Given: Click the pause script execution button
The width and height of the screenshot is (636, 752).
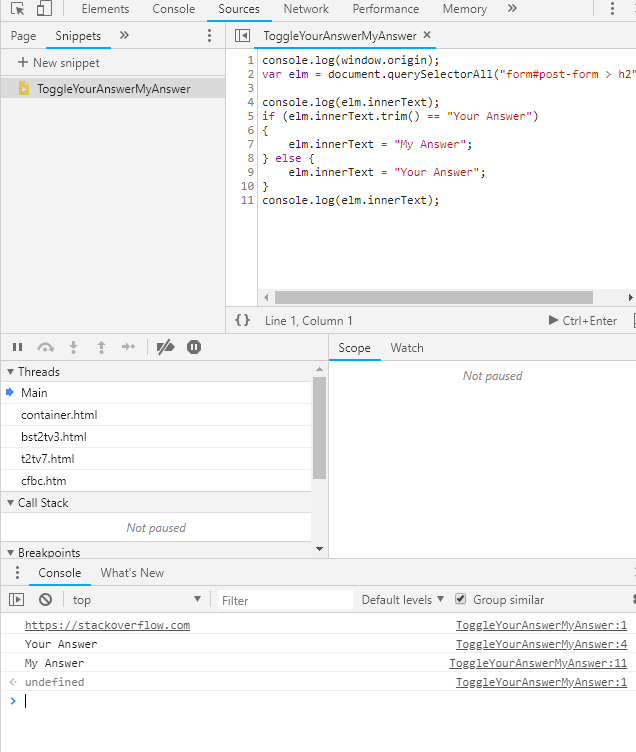Looking at the screenshot, I should 17,347.
